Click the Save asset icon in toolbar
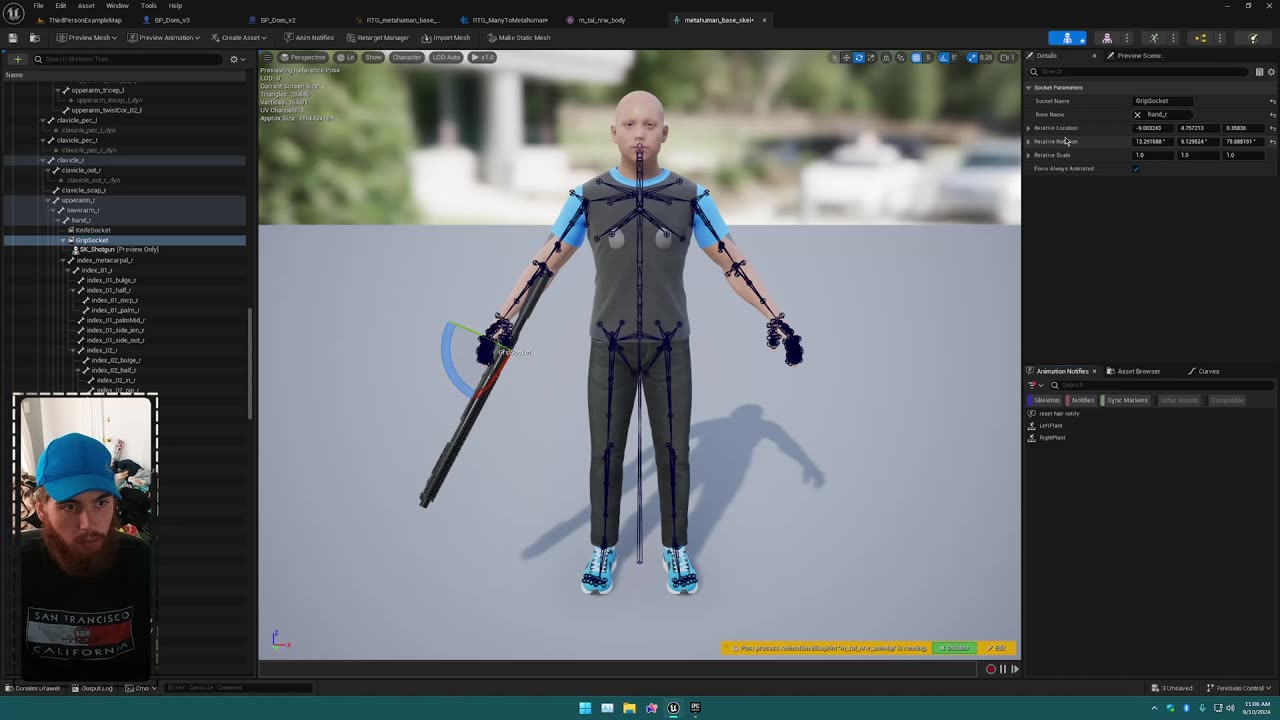 13,38
